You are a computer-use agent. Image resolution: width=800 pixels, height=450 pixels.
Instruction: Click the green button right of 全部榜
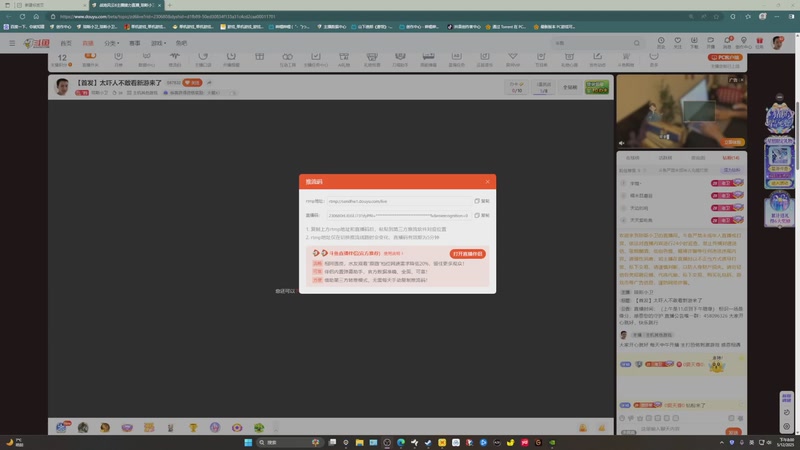pos(596,87)
